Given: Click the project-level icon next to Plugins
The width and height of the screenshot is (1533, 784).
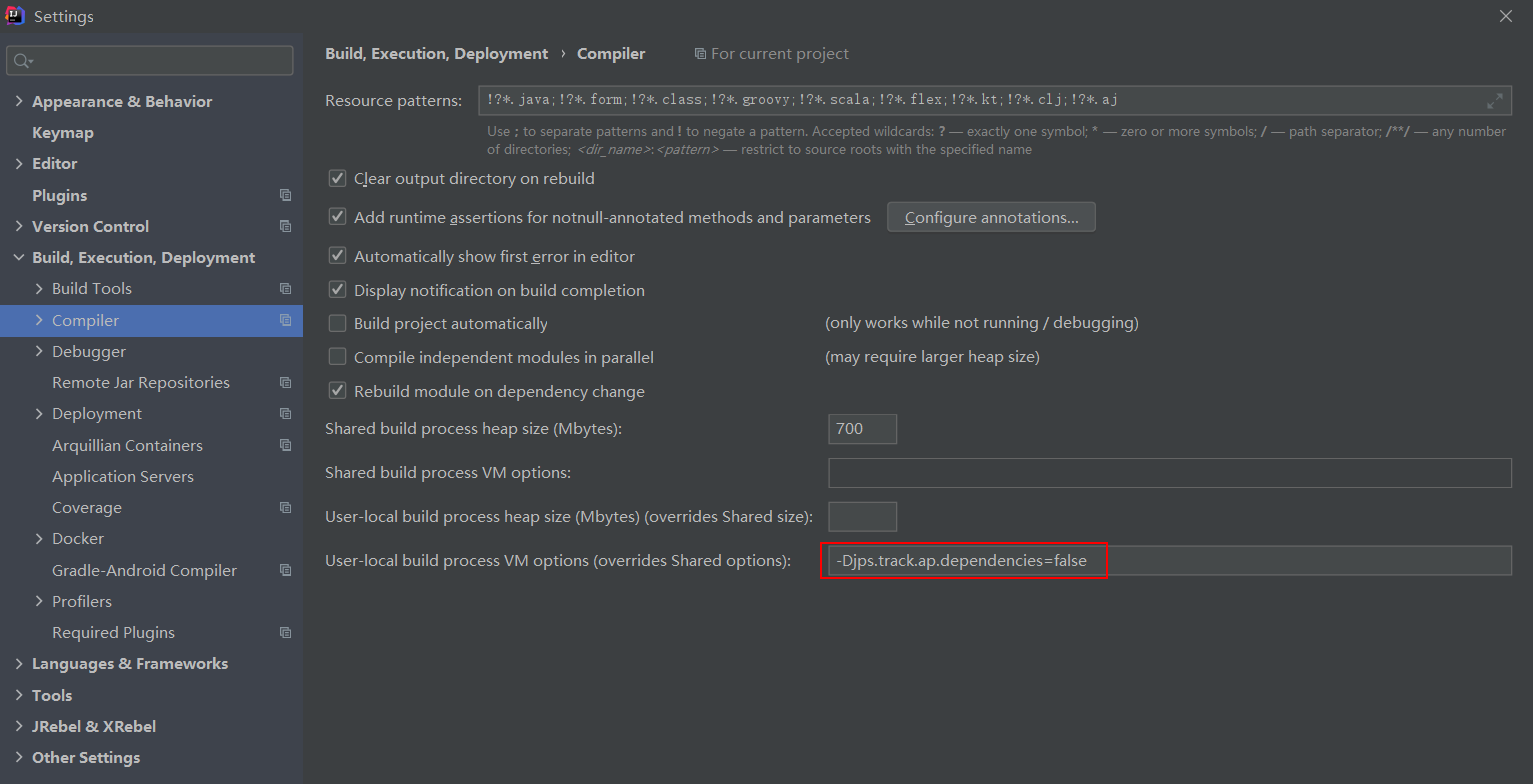Looking at the screenshot, I should tap(285, 194).
